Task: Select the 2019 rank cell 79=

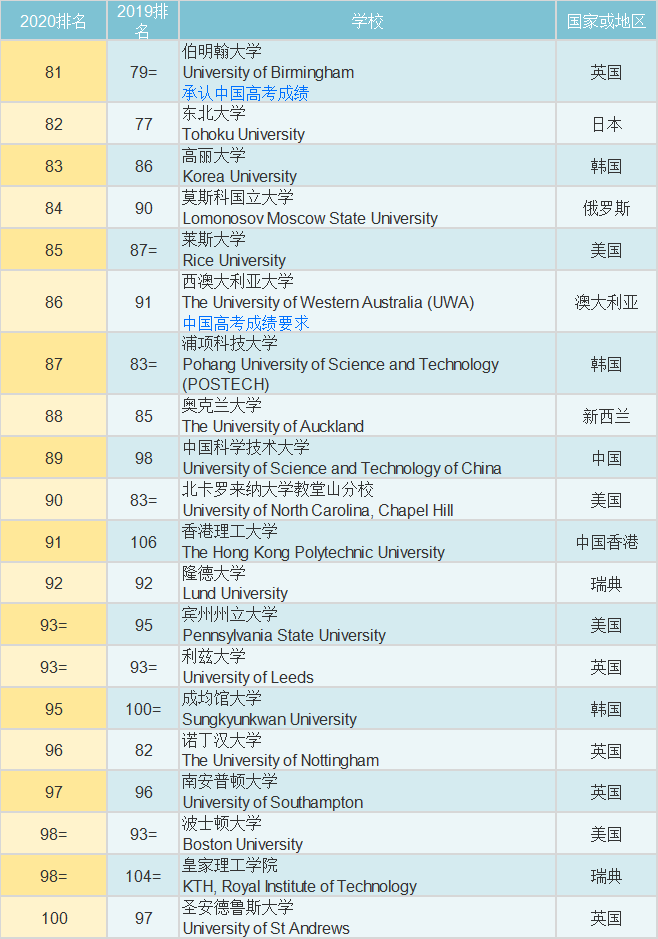Action: click(143, 72)
